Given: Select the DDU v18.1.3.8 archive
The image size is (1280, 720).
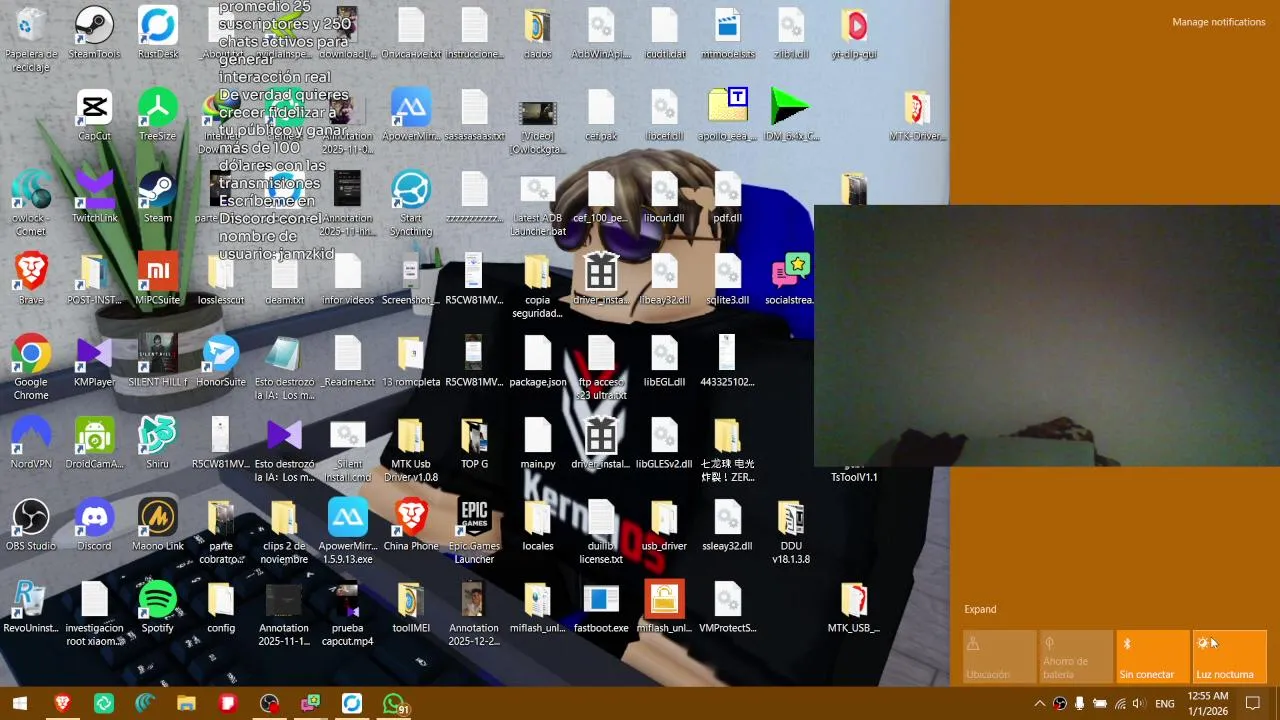Looking at the screenshot, I should point(790,531).
